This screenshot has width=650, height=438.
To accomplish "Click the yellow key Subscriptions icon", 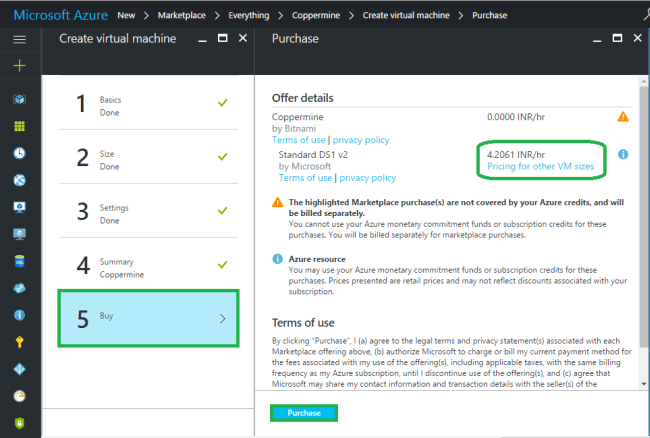I will click(20, 341).
